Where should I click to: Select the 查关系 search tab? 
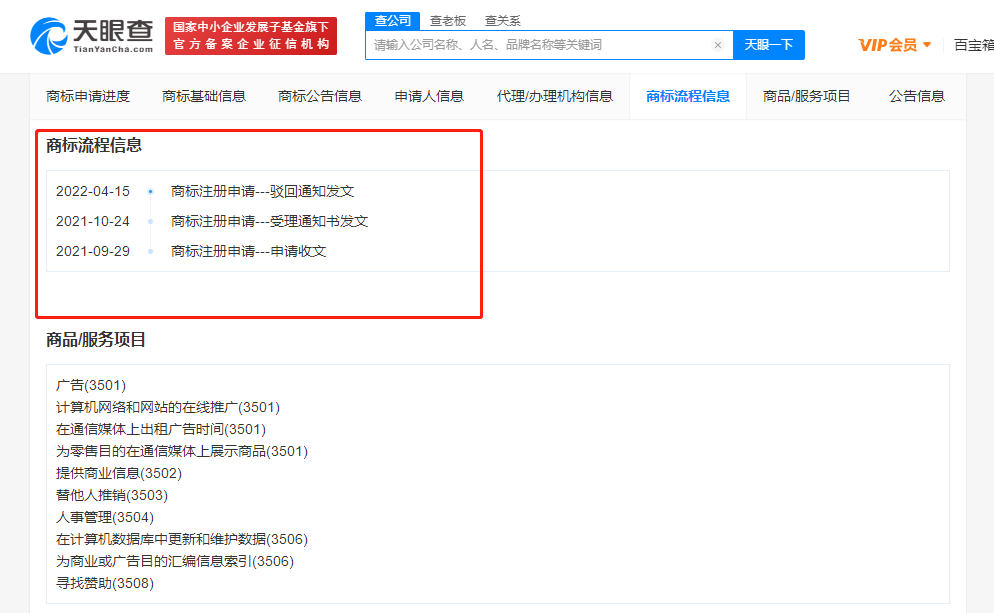coord(503,21)
